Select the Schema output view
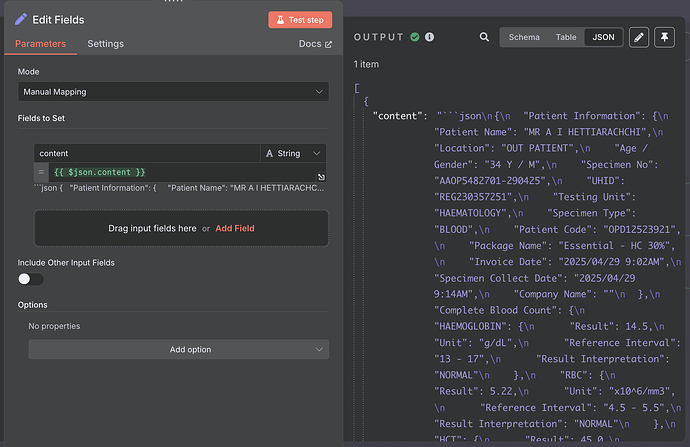Image resolution: width=690 pixels, height=447 pixels. (x=524, y=37)
